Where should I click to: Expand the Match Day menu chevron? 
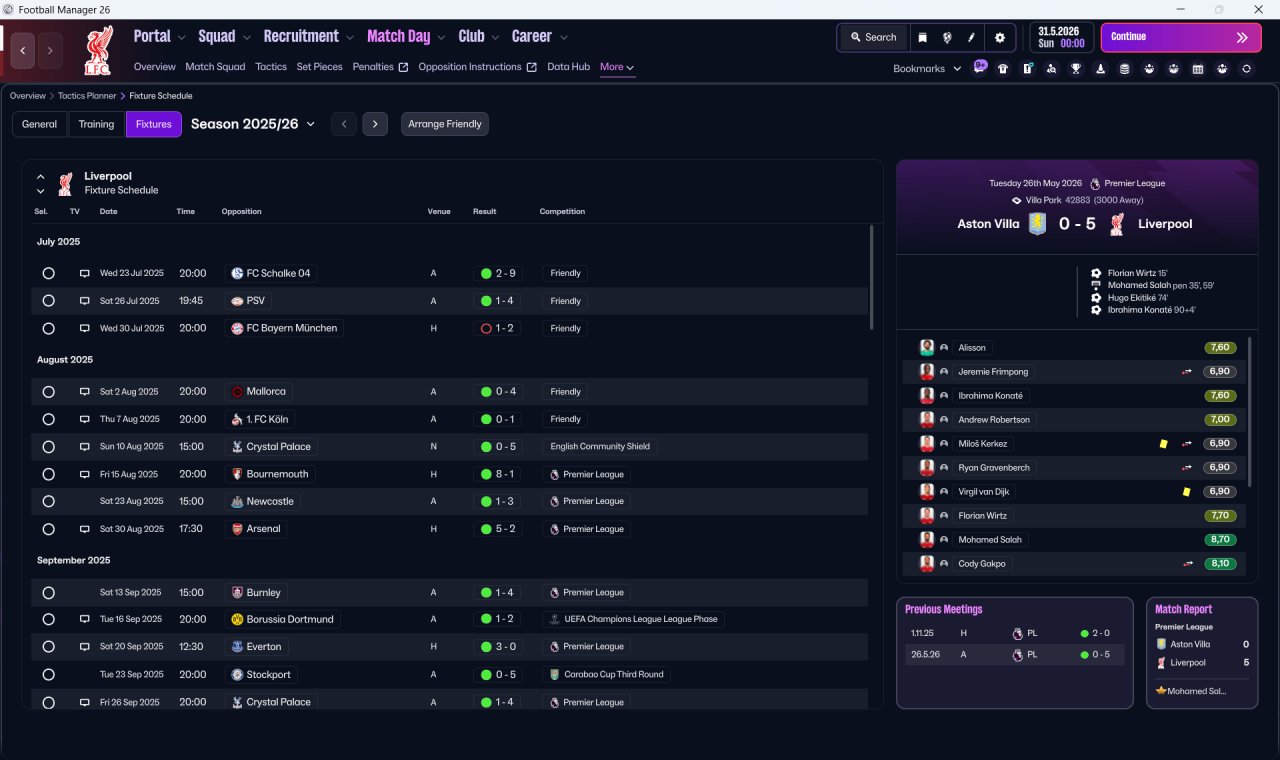pos(441,38)
